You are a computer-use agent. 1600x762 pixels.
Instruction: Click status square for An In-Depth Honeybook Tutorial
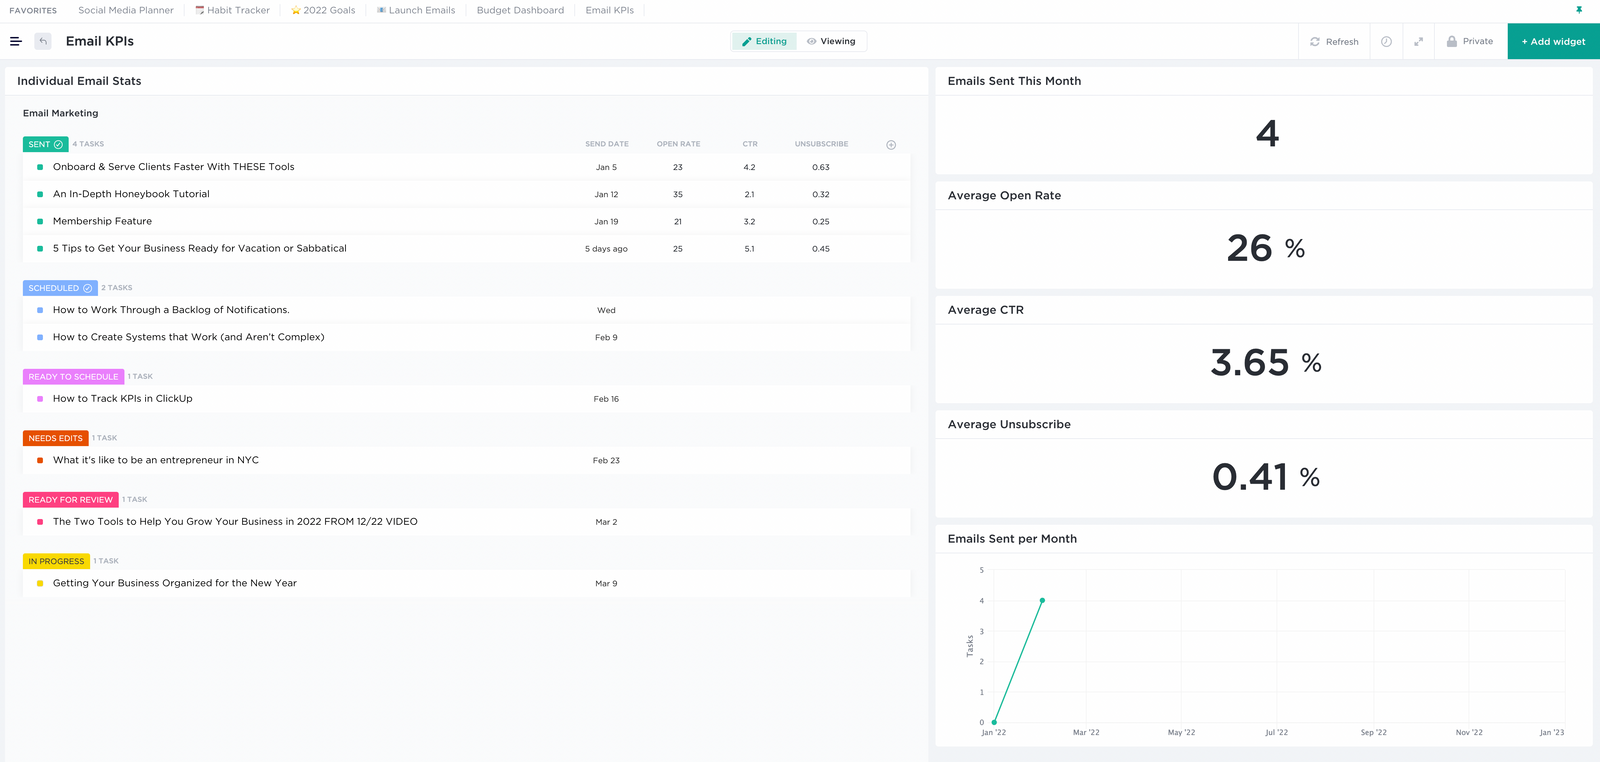[40, 194]
